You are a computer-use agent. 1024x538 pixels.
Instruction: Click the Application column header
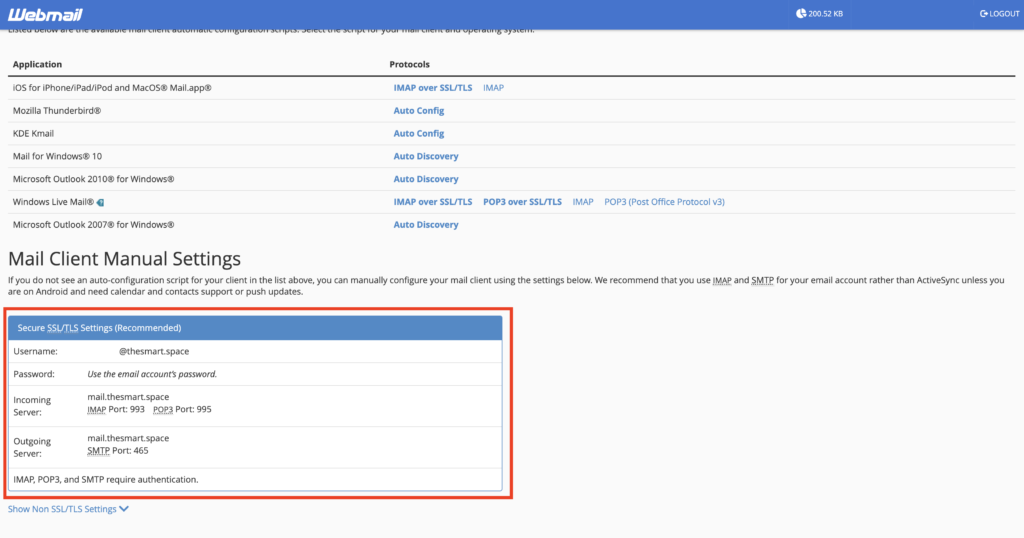37,65
